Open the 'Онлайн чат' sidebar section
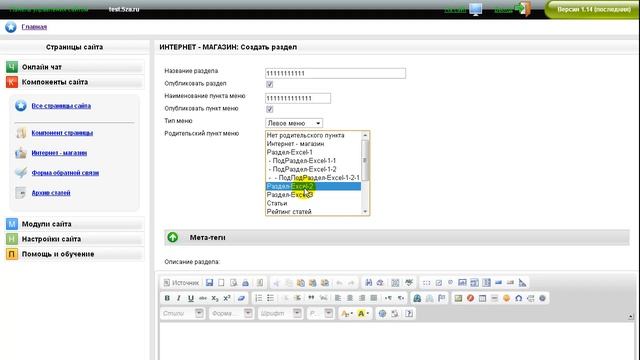Screen dimensions: 640x360 74,67
